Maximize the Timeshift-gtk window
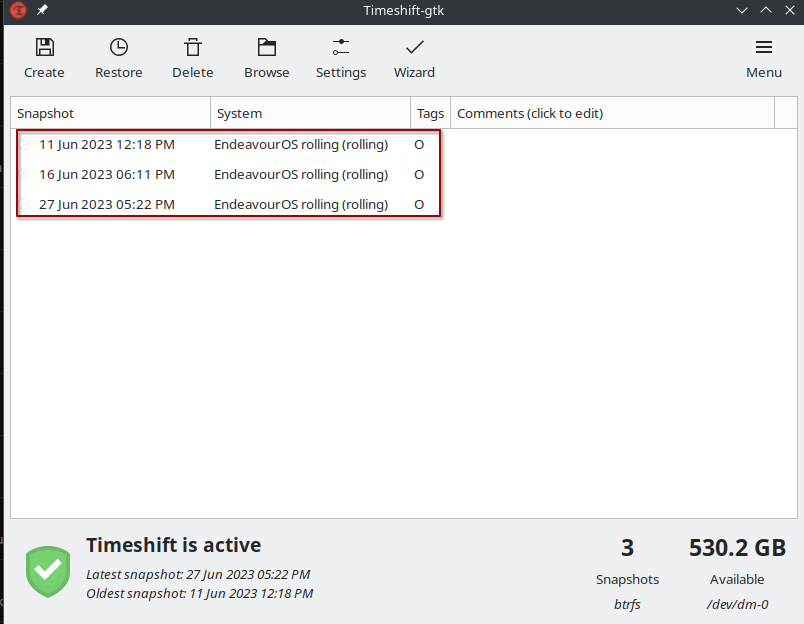 [766, 10]
